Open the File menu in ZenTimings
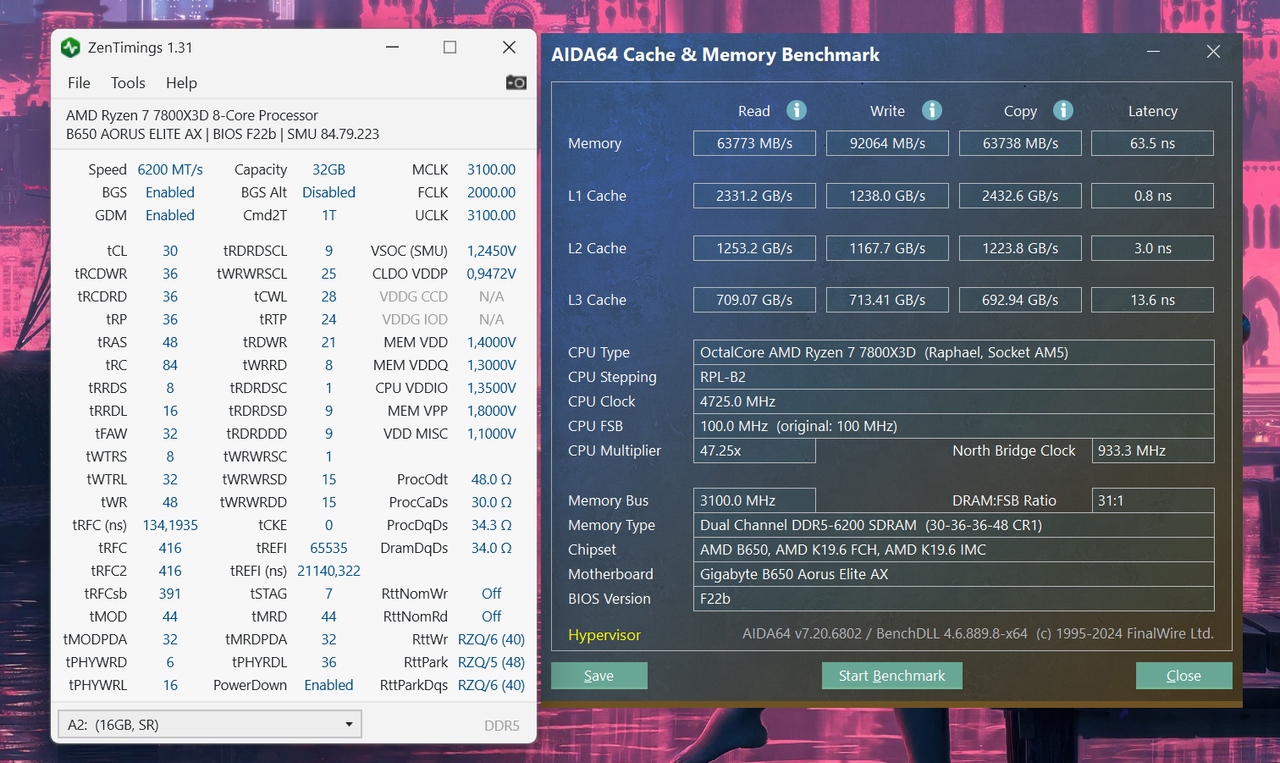1280x763 pixels. point(79,83)
